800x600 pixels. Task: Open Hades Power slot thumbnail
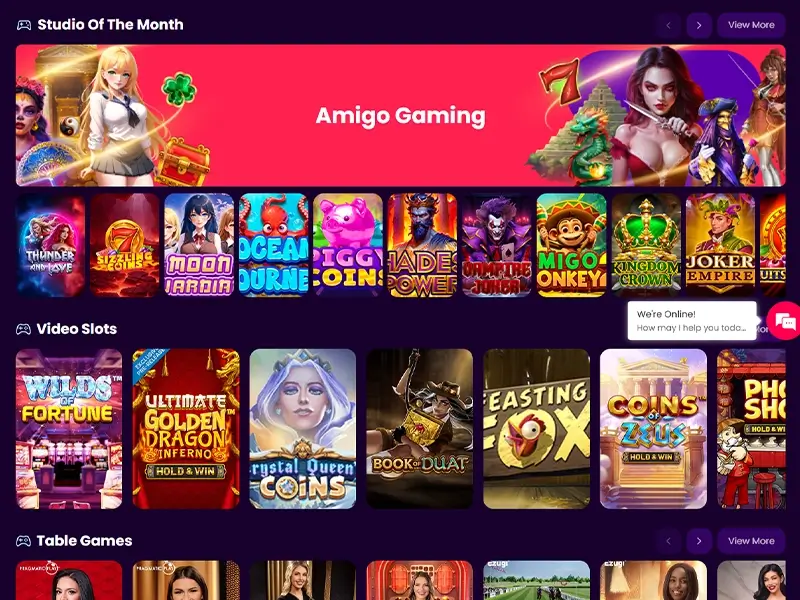coord(422,245)
